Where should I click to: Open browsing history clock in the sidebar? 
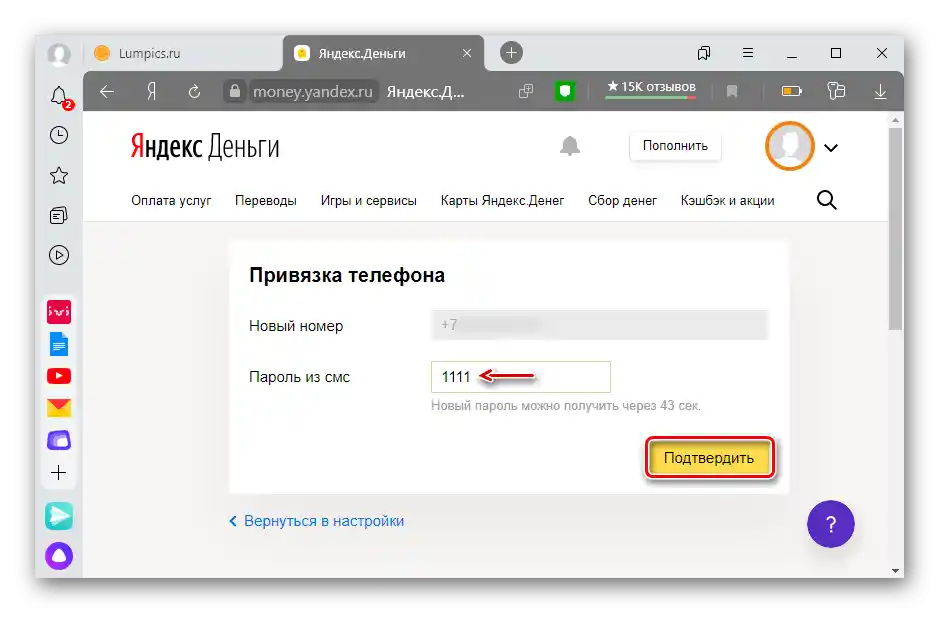point(58,135)
